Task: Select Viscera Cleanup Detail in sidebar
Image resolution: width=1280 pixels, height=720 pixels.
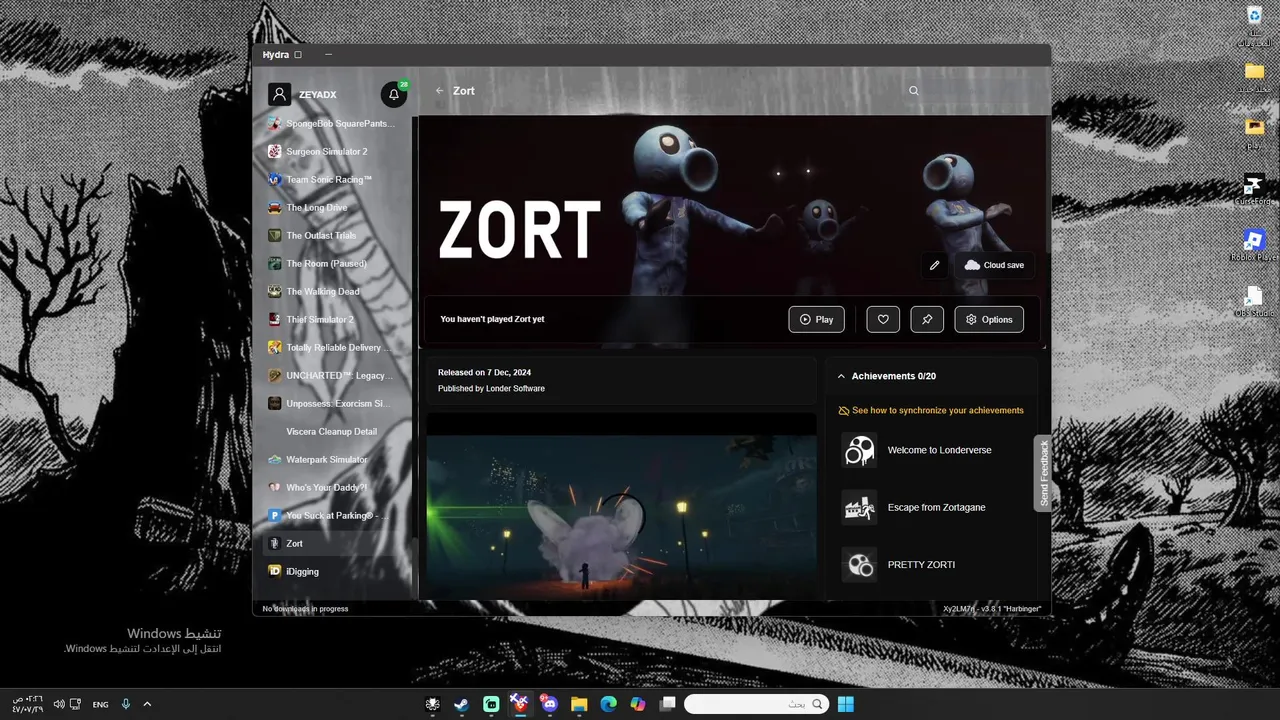Action: point(334,431)
